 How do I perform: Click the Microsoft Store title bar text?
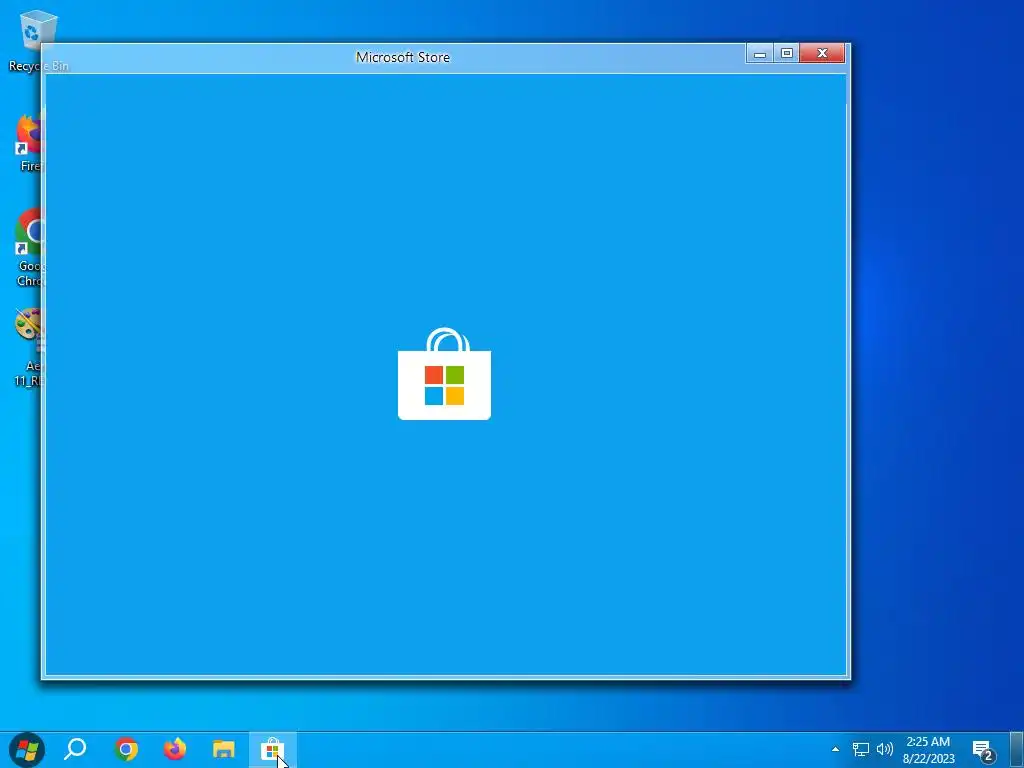403,57
